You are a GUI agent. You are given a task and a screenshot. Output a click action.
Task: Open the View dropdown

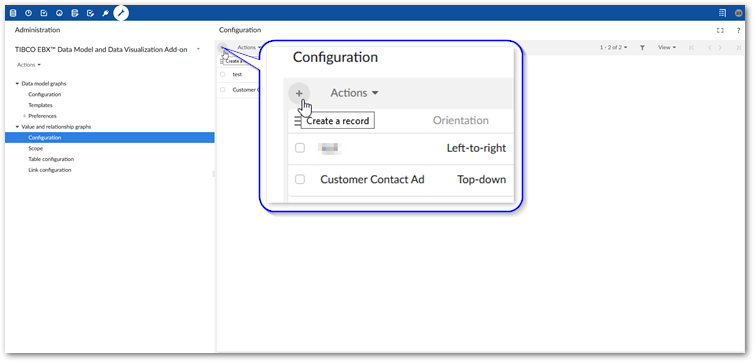pos(667,48)
